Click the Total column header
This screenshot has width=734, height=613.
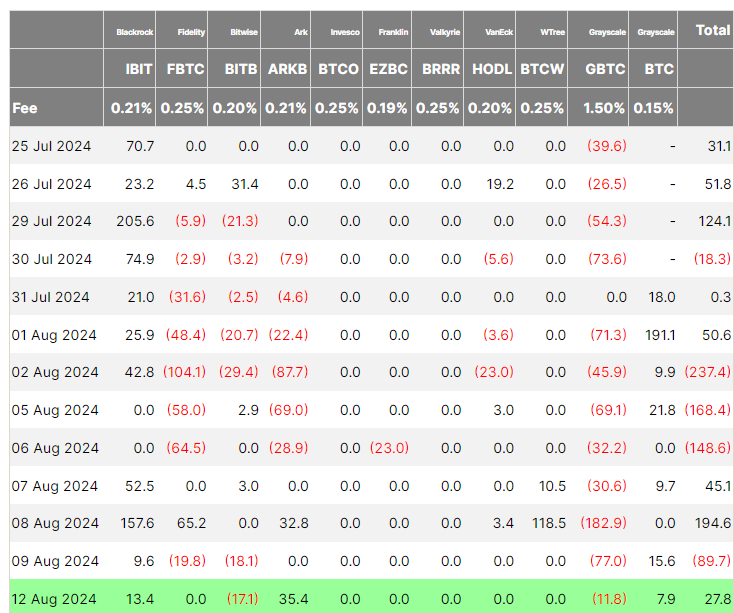point(712,30)
